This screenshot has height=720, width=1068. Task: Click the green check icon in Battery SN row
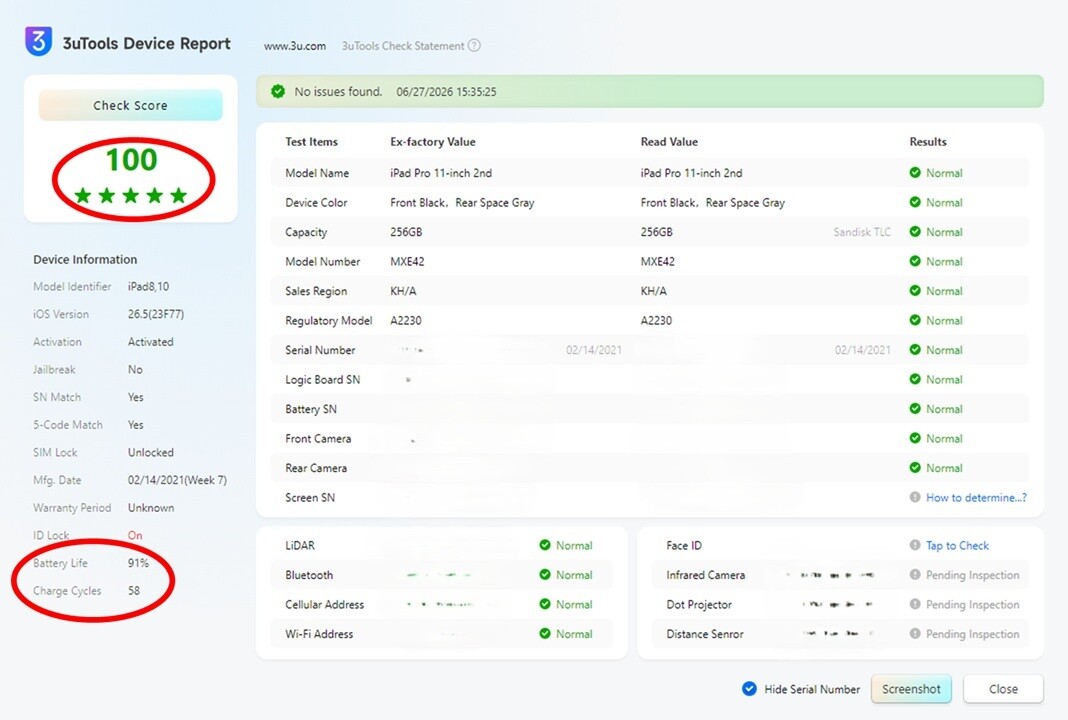click(915, 409)
